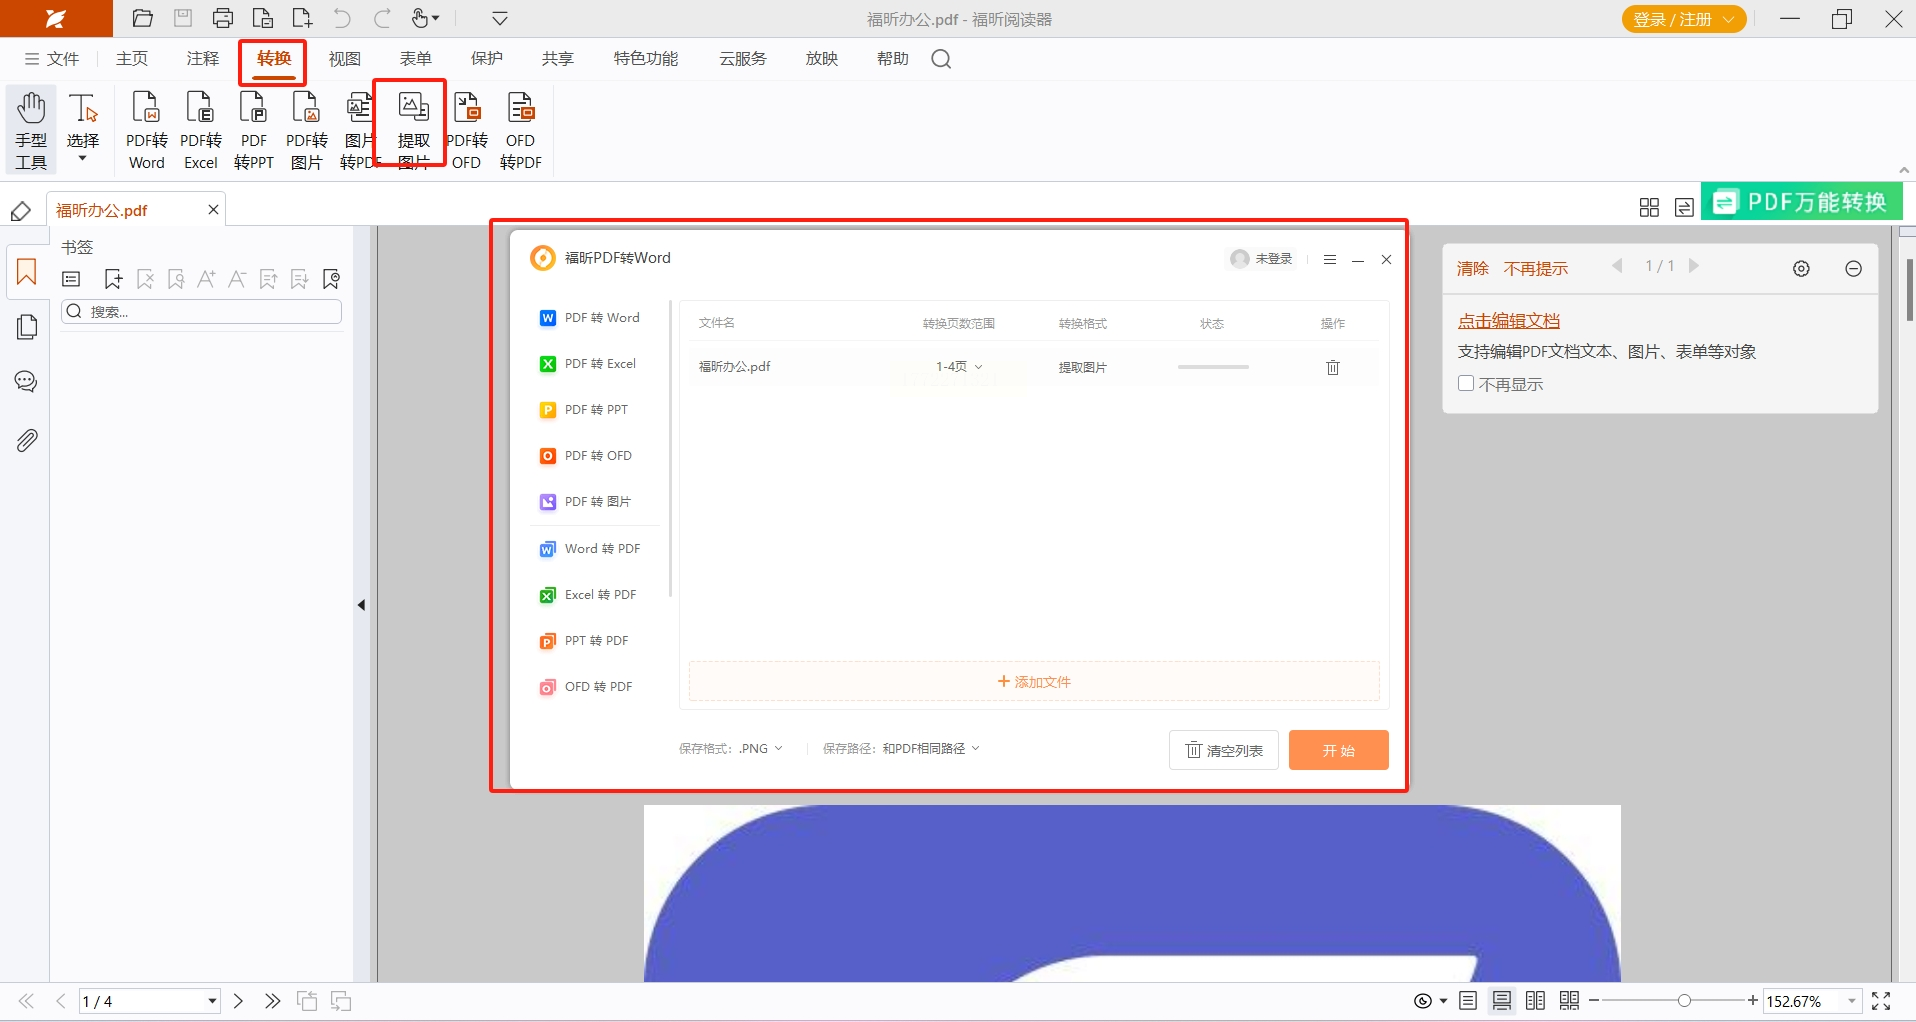Collapse the bookmark side panel arrow
Screen dimensions: 1916x1022
361,605
